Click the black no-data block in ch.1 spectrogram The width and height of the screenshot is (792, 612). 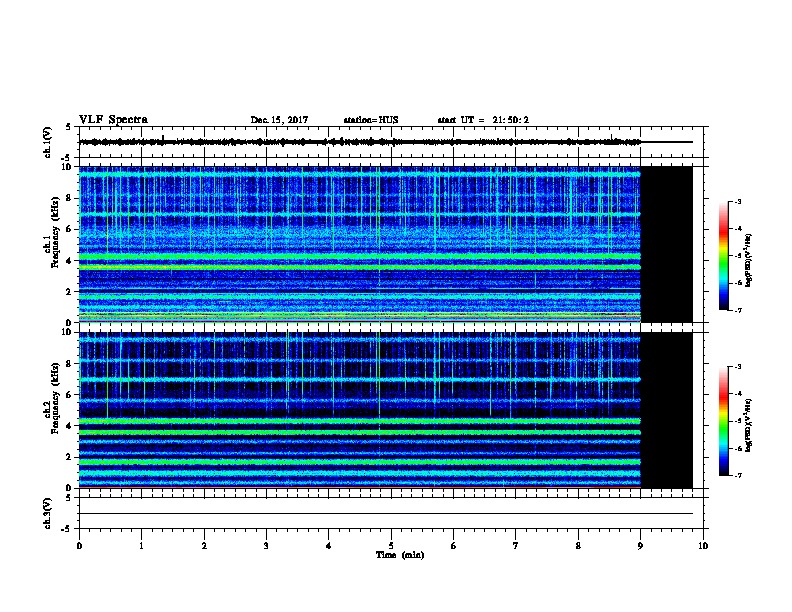coord(667,244)
